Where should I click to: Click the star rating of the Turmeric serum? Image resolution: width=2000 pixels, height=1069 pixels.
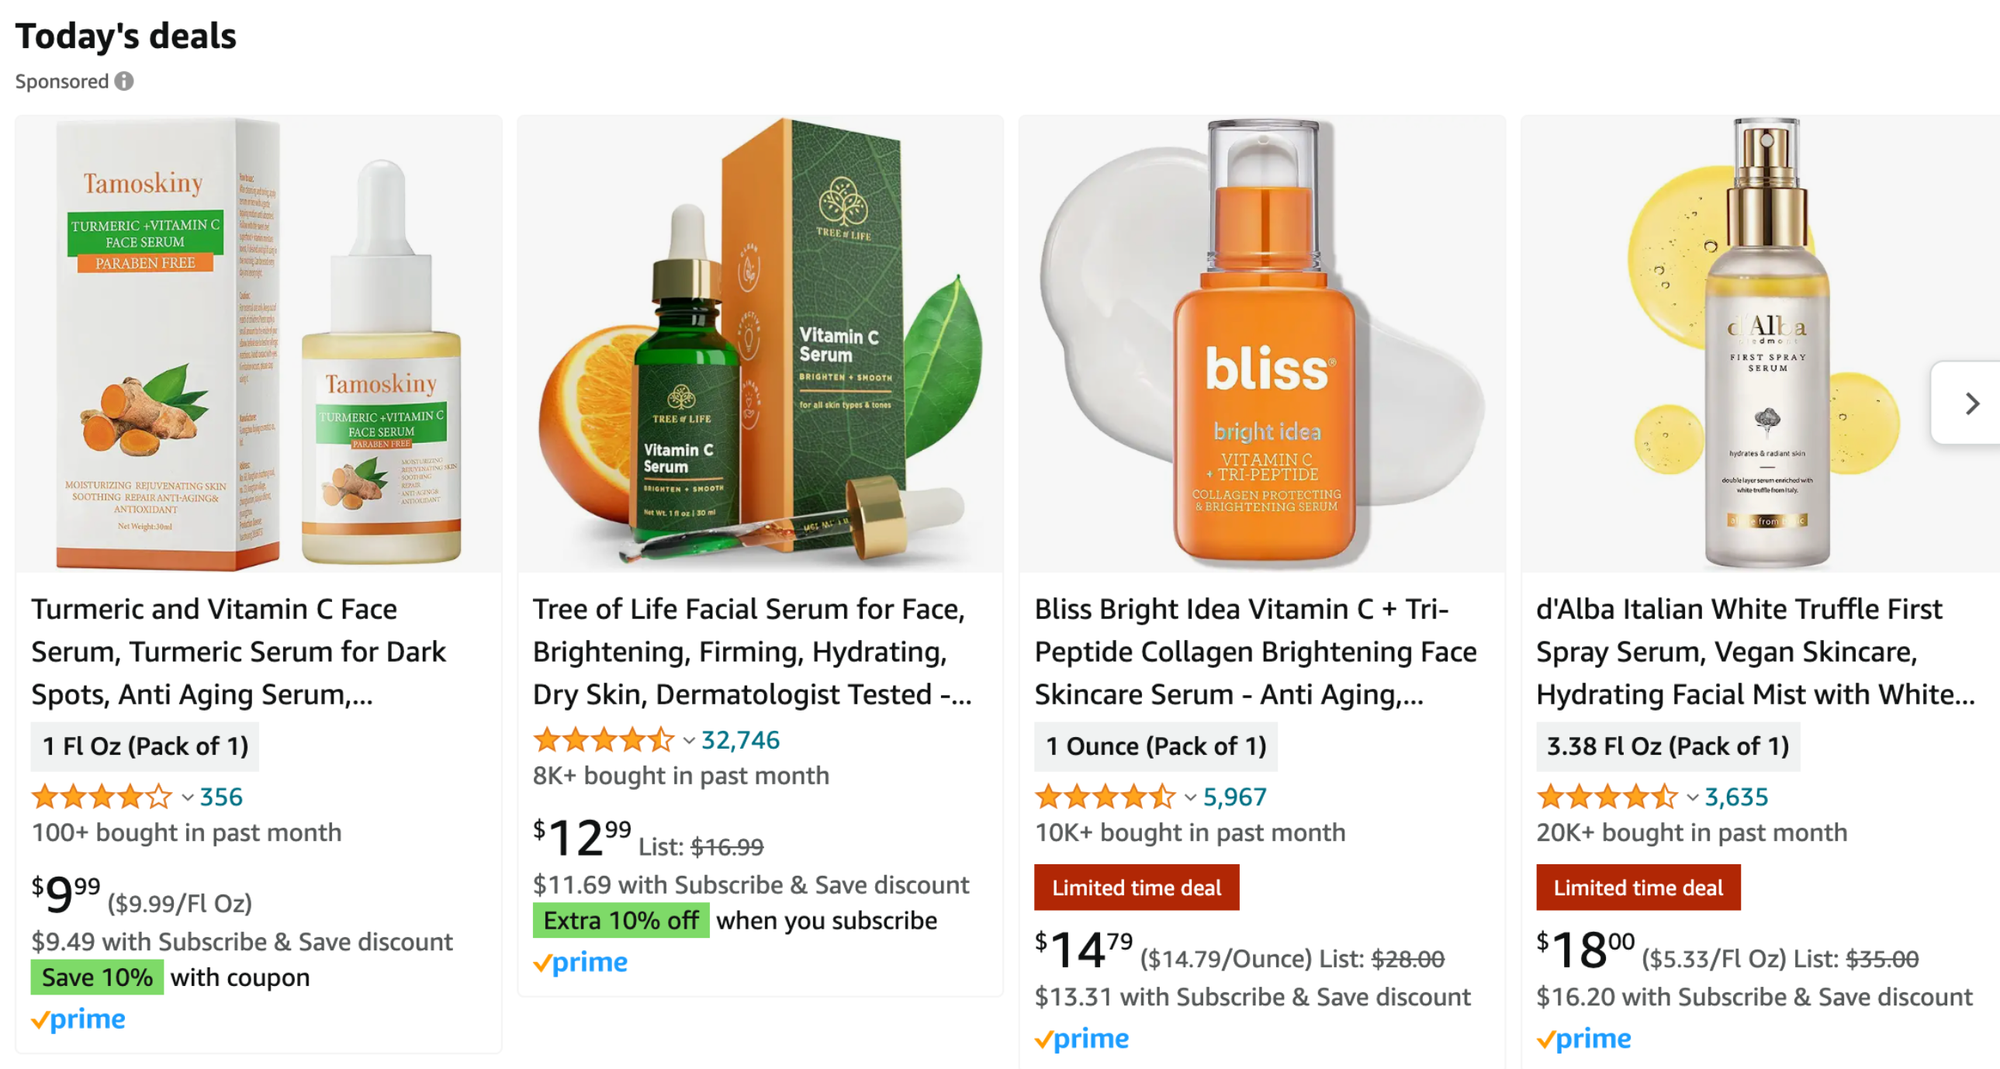pos(102,797)
